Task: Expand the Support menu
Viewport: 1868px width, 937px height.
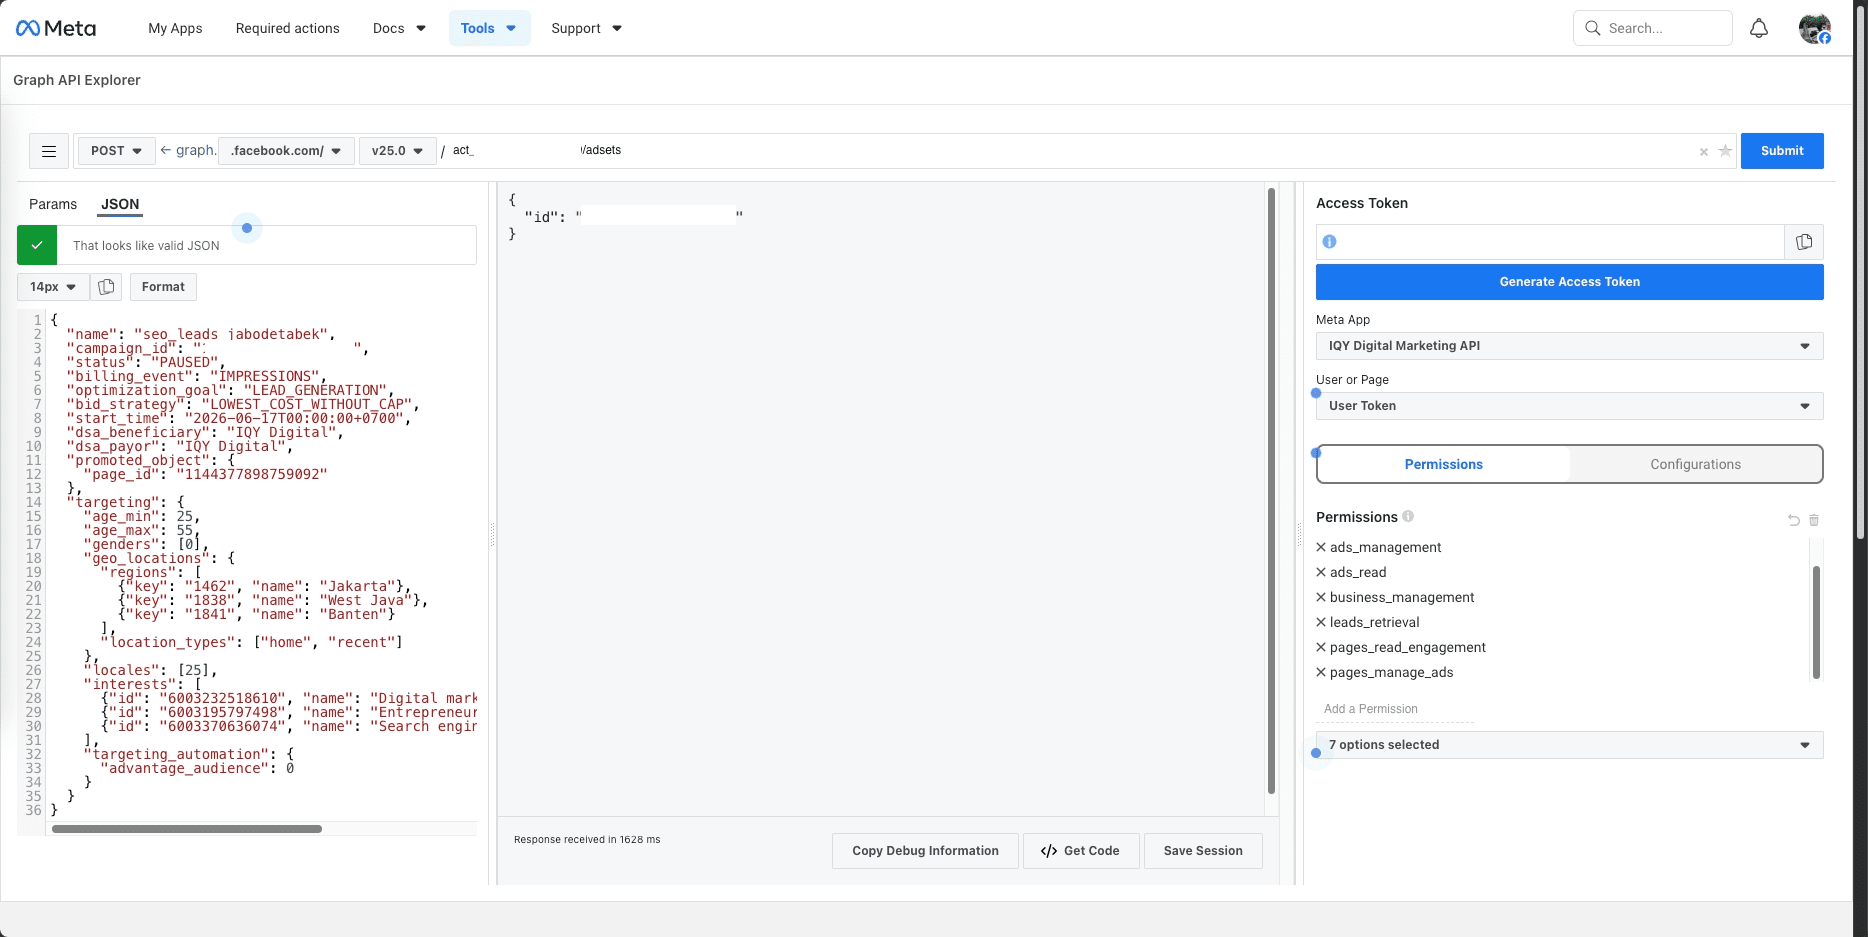Action: point(587,28)
